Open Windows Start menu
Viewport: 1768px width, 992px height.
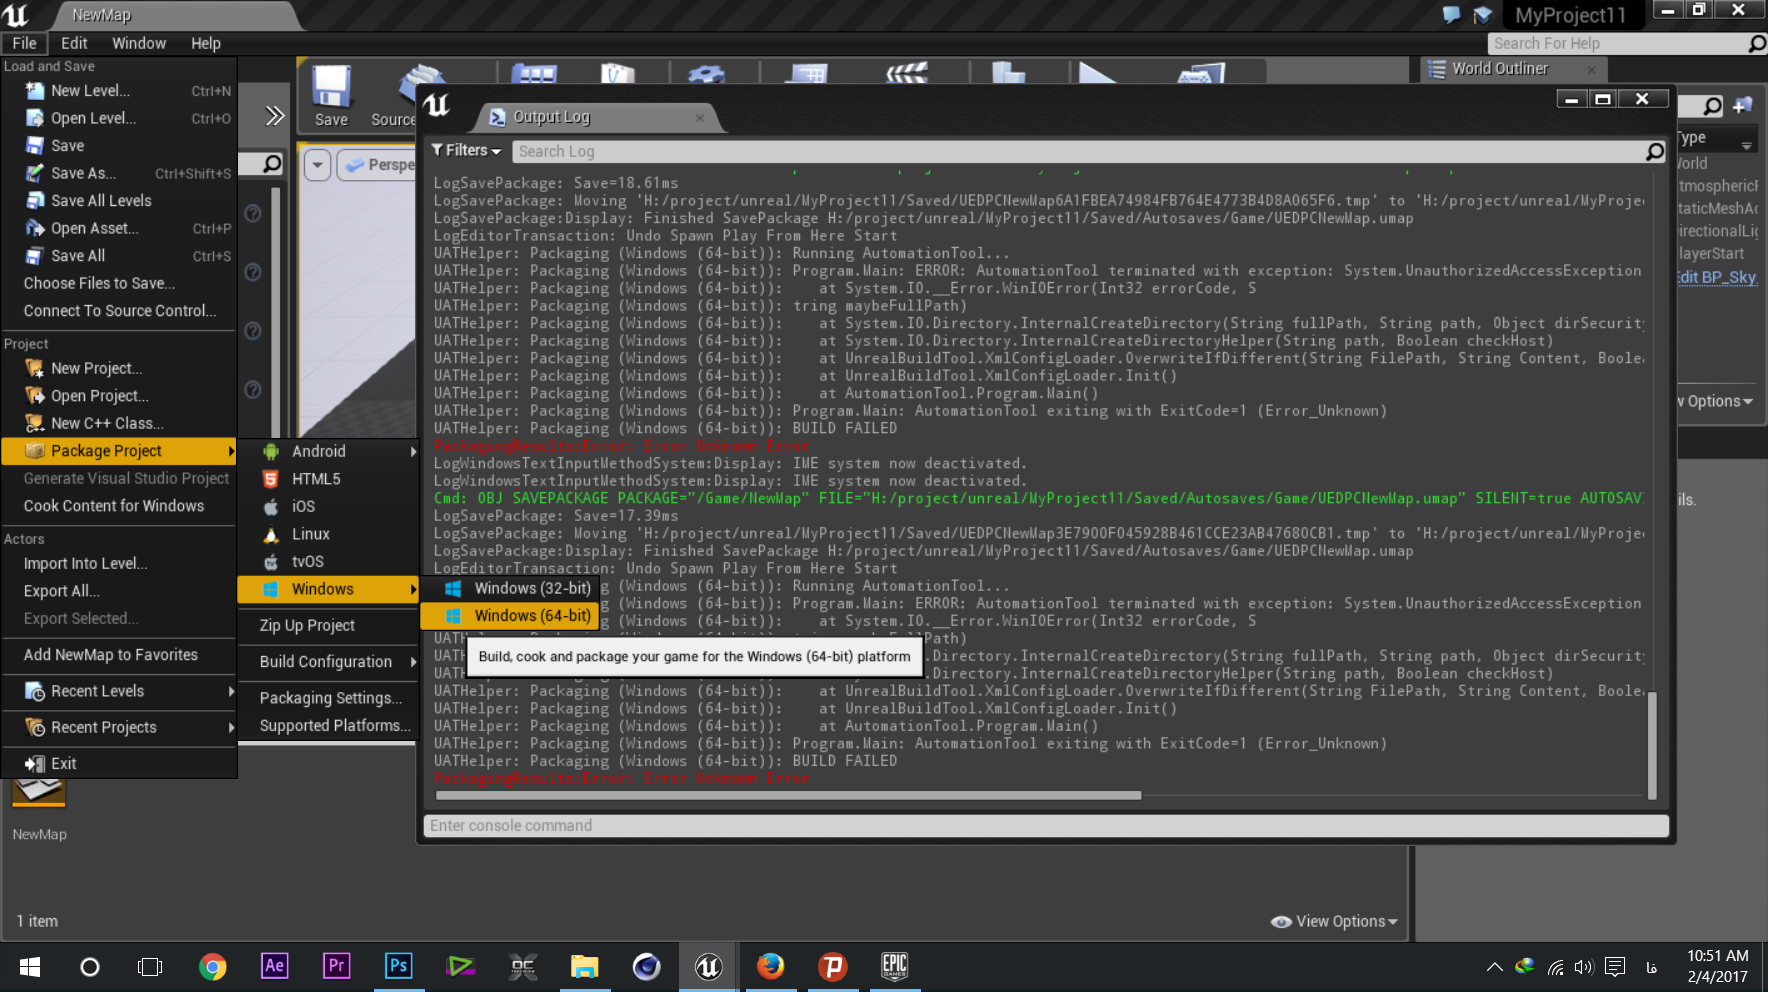[29, 966]
